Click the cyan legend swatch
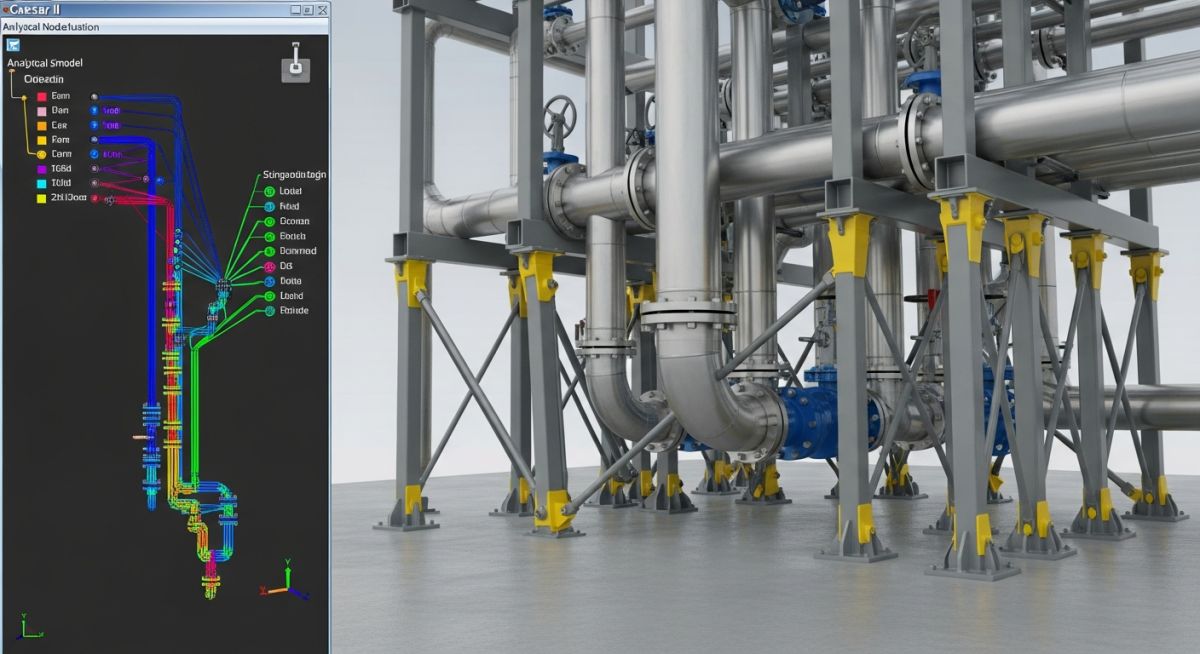 coord(42,184)
